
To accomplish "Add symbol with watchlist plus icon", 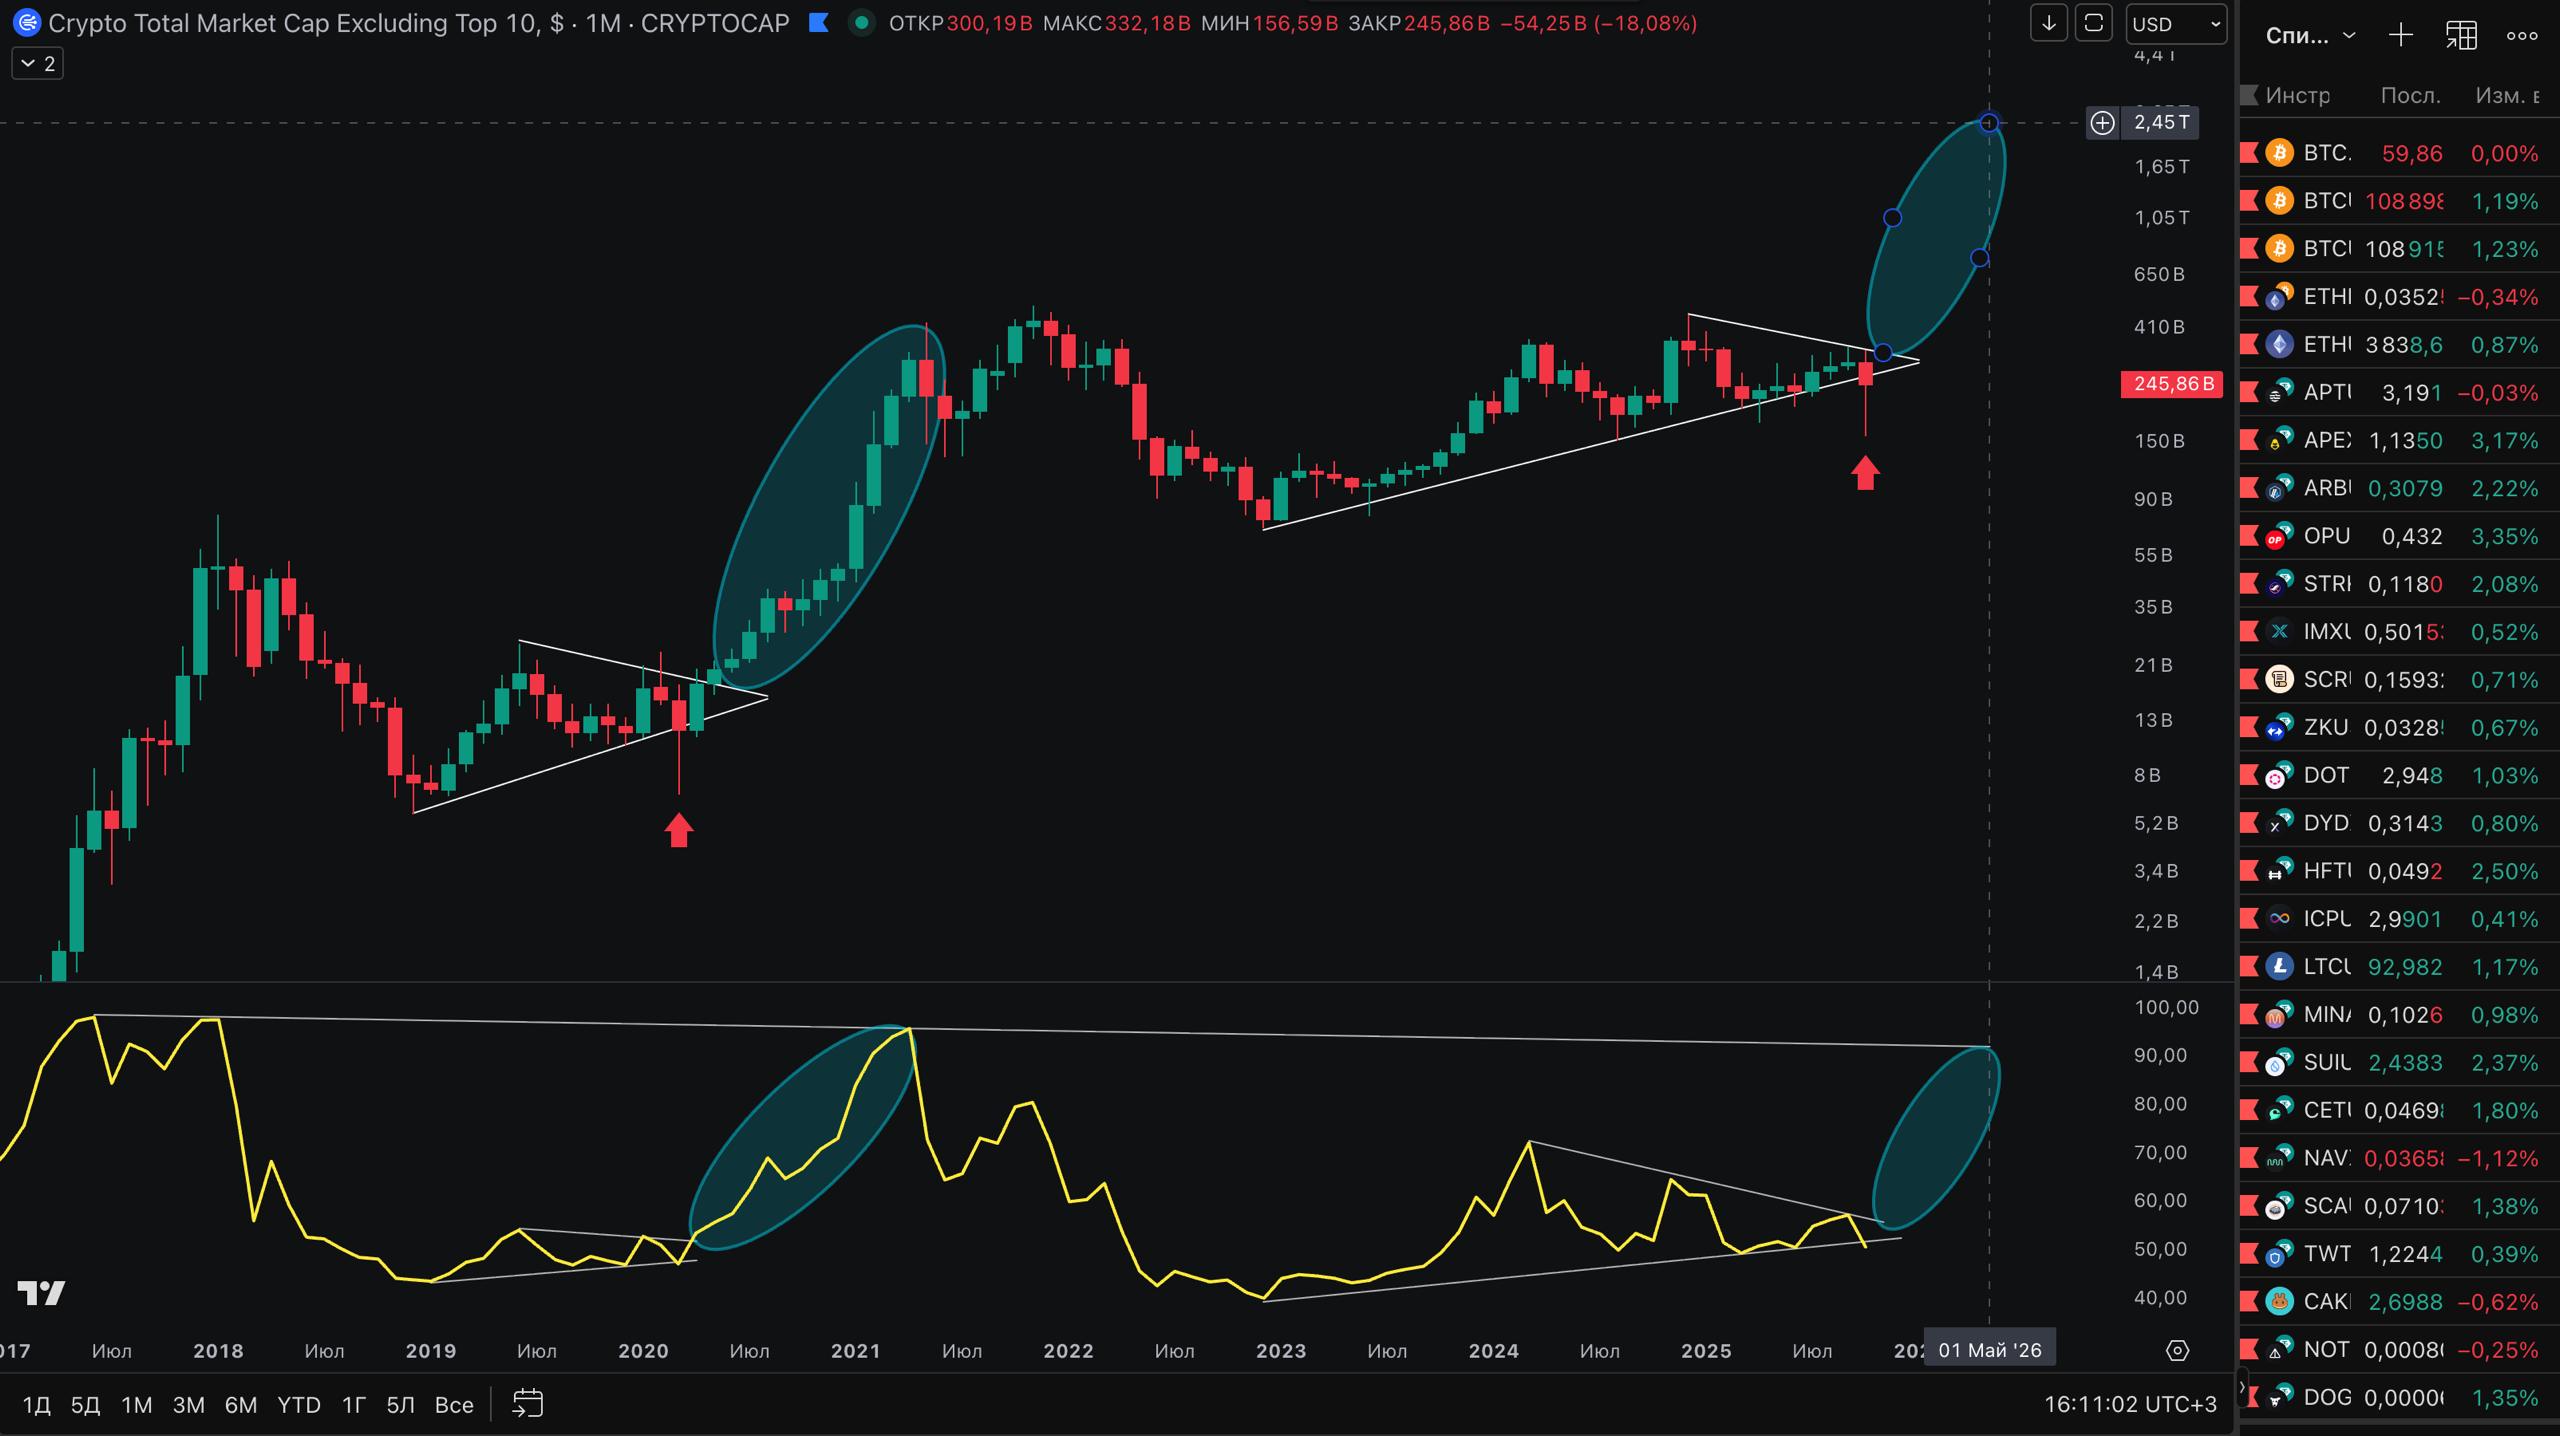I will click(x=2400, y=36).
